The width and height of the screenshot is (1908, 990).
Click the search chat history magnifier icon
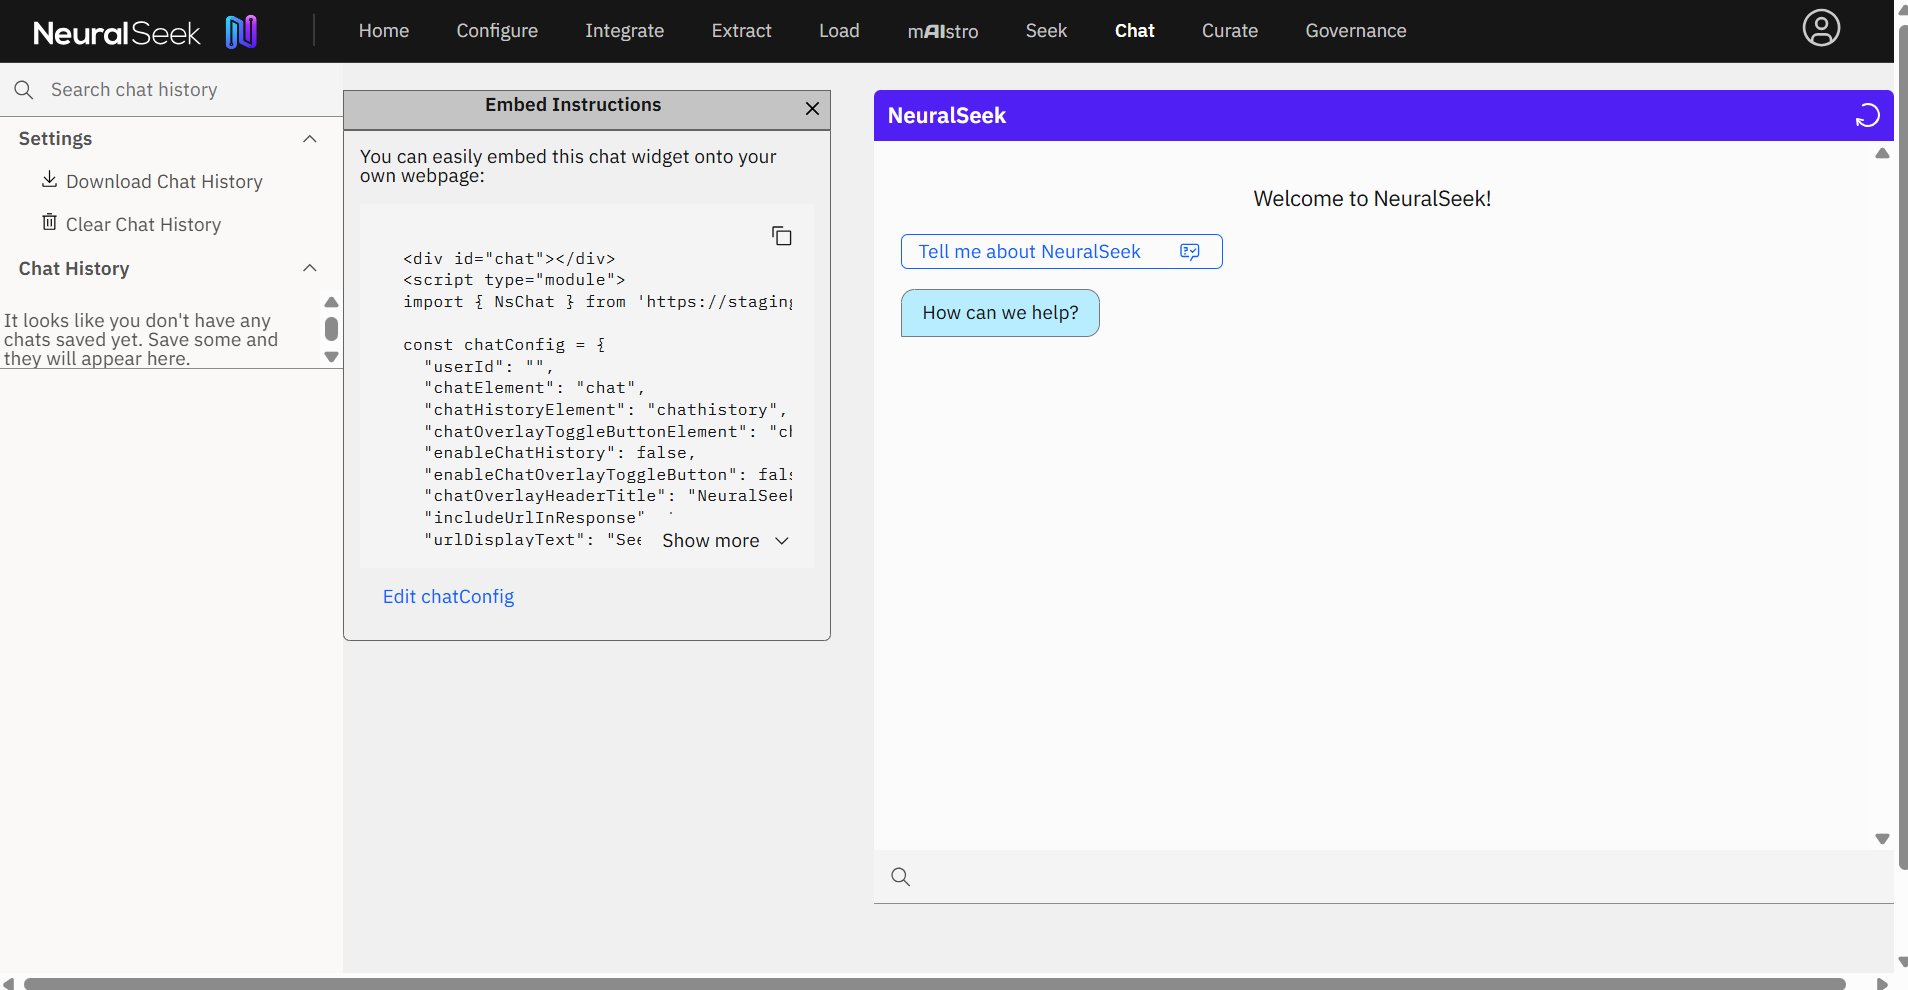point(24,90)
